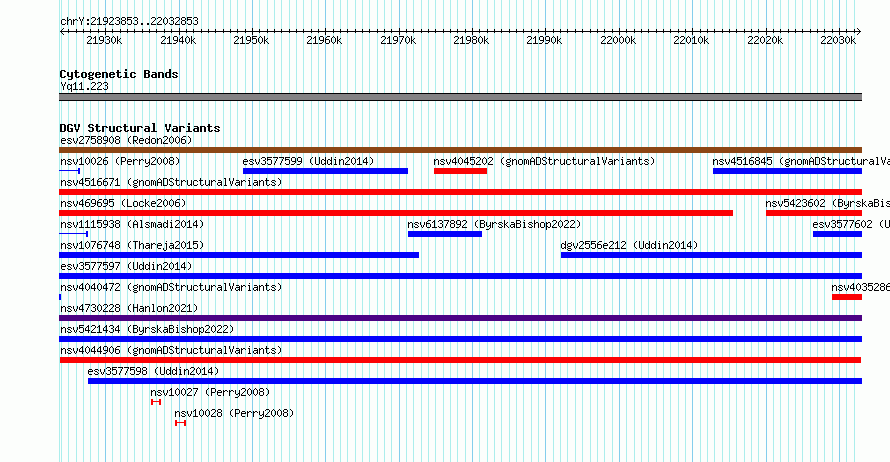Open the esv3577599 (Uddin2014) label
The width and height of the screenshot is (890, 462).
[x=308, y=161]
